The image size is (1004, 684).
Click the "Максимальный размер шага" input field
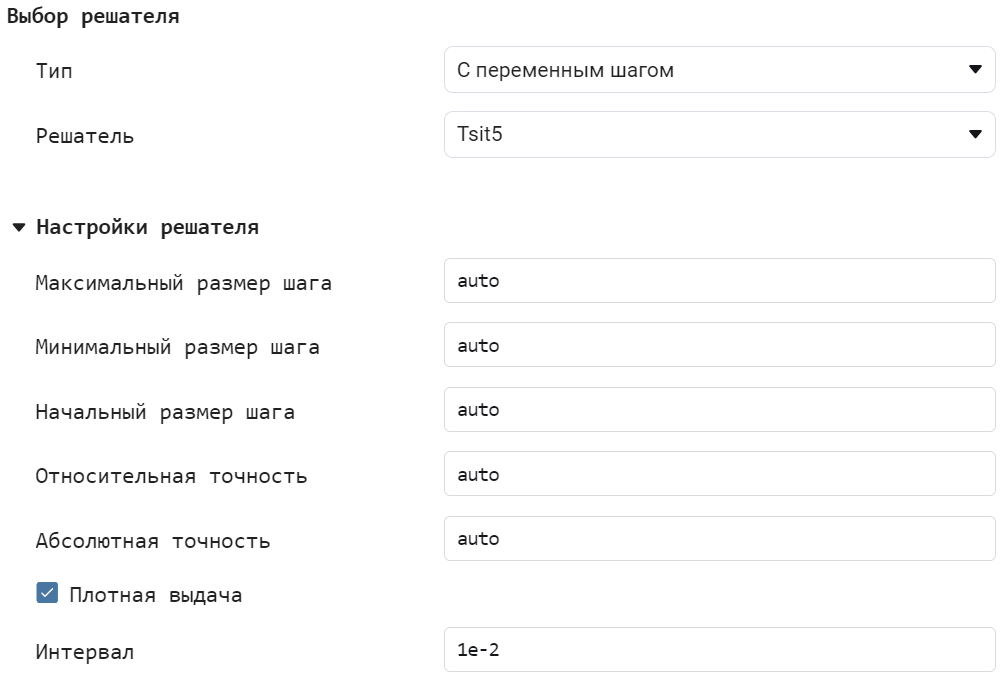[719, 281]
